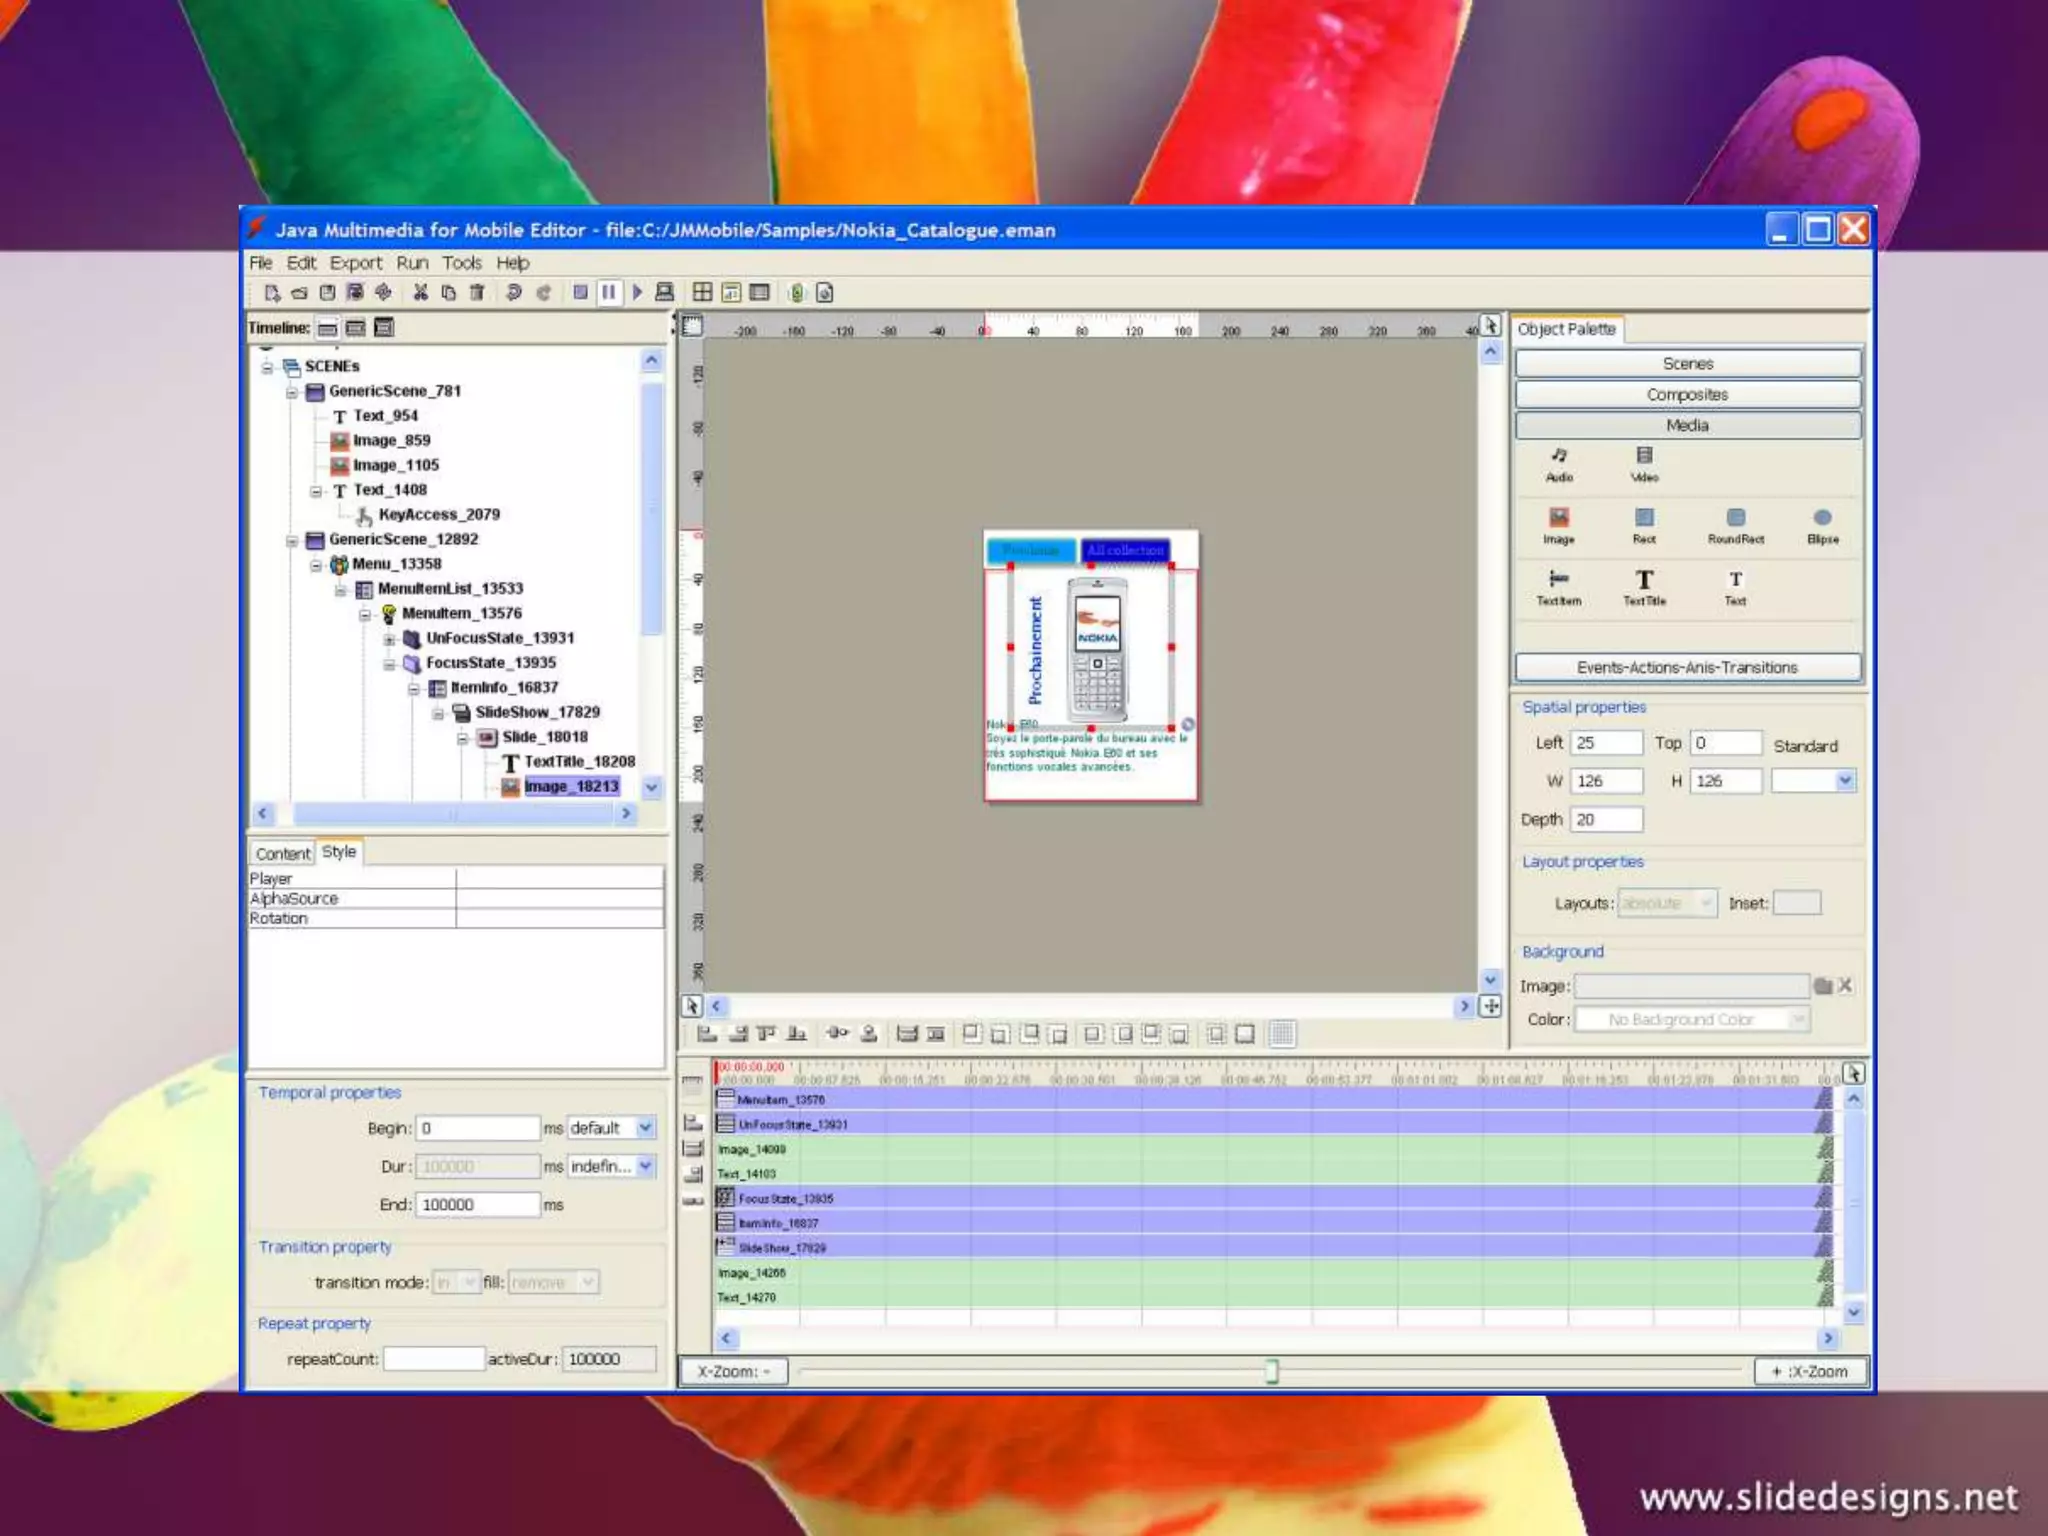Viewport: 2048px width, 1536px height.
Task: Click the Events-Actions-Anis-Transitions button
Action: point(1687,667)
